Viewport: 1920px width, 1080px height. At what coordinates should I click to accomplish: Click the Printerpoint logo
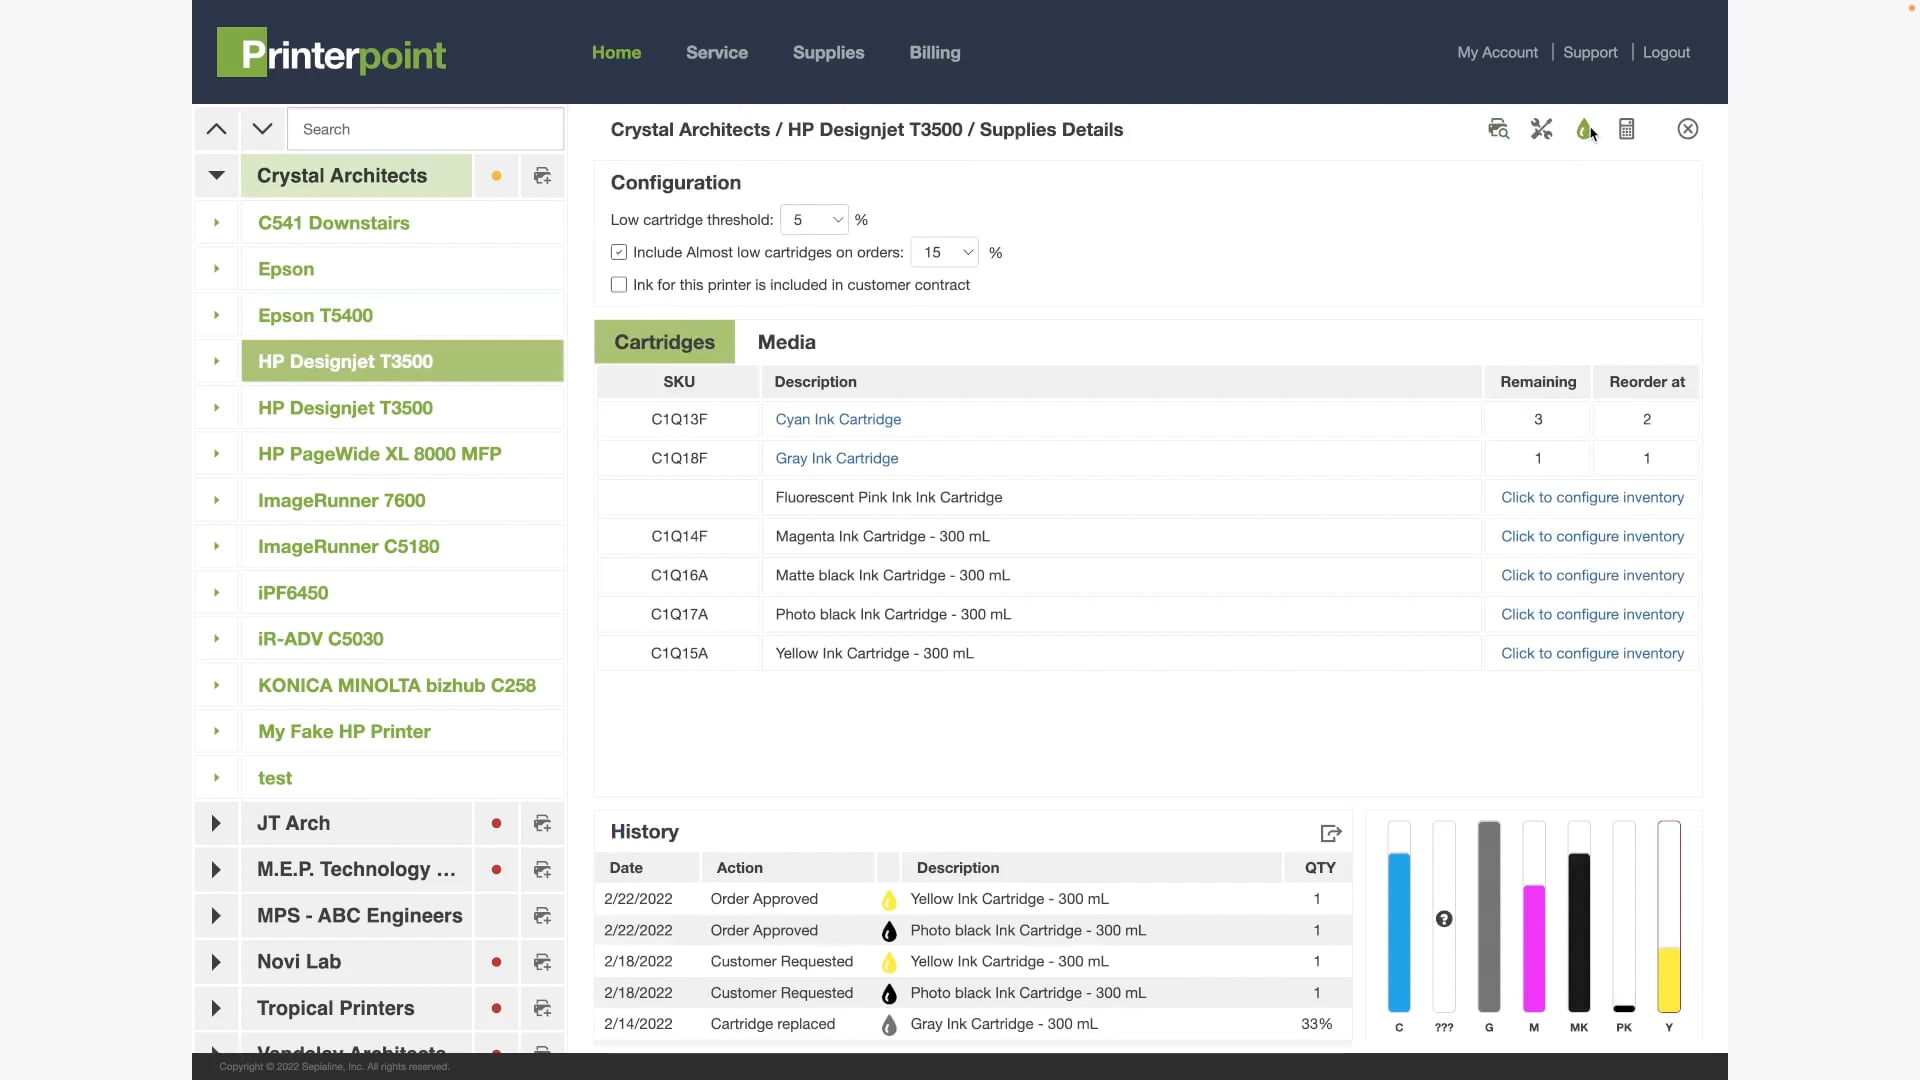[x=331, y=53]
